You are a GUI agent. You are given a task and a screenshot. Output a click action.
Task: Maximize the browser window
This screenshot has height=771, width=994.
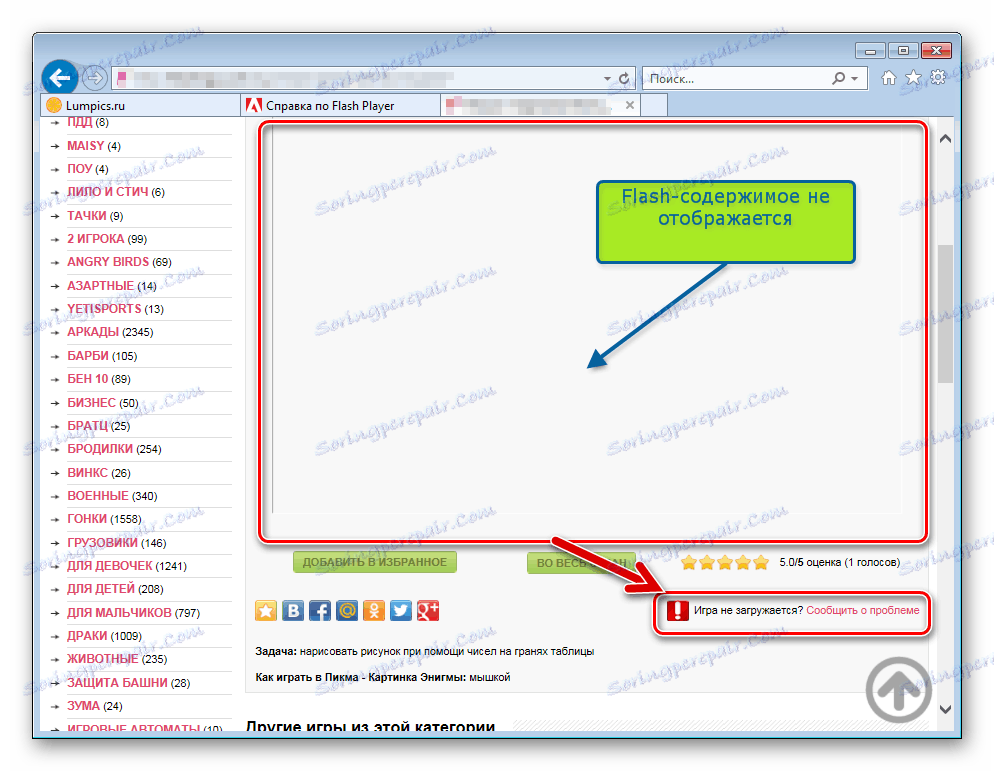pos(903,51)
